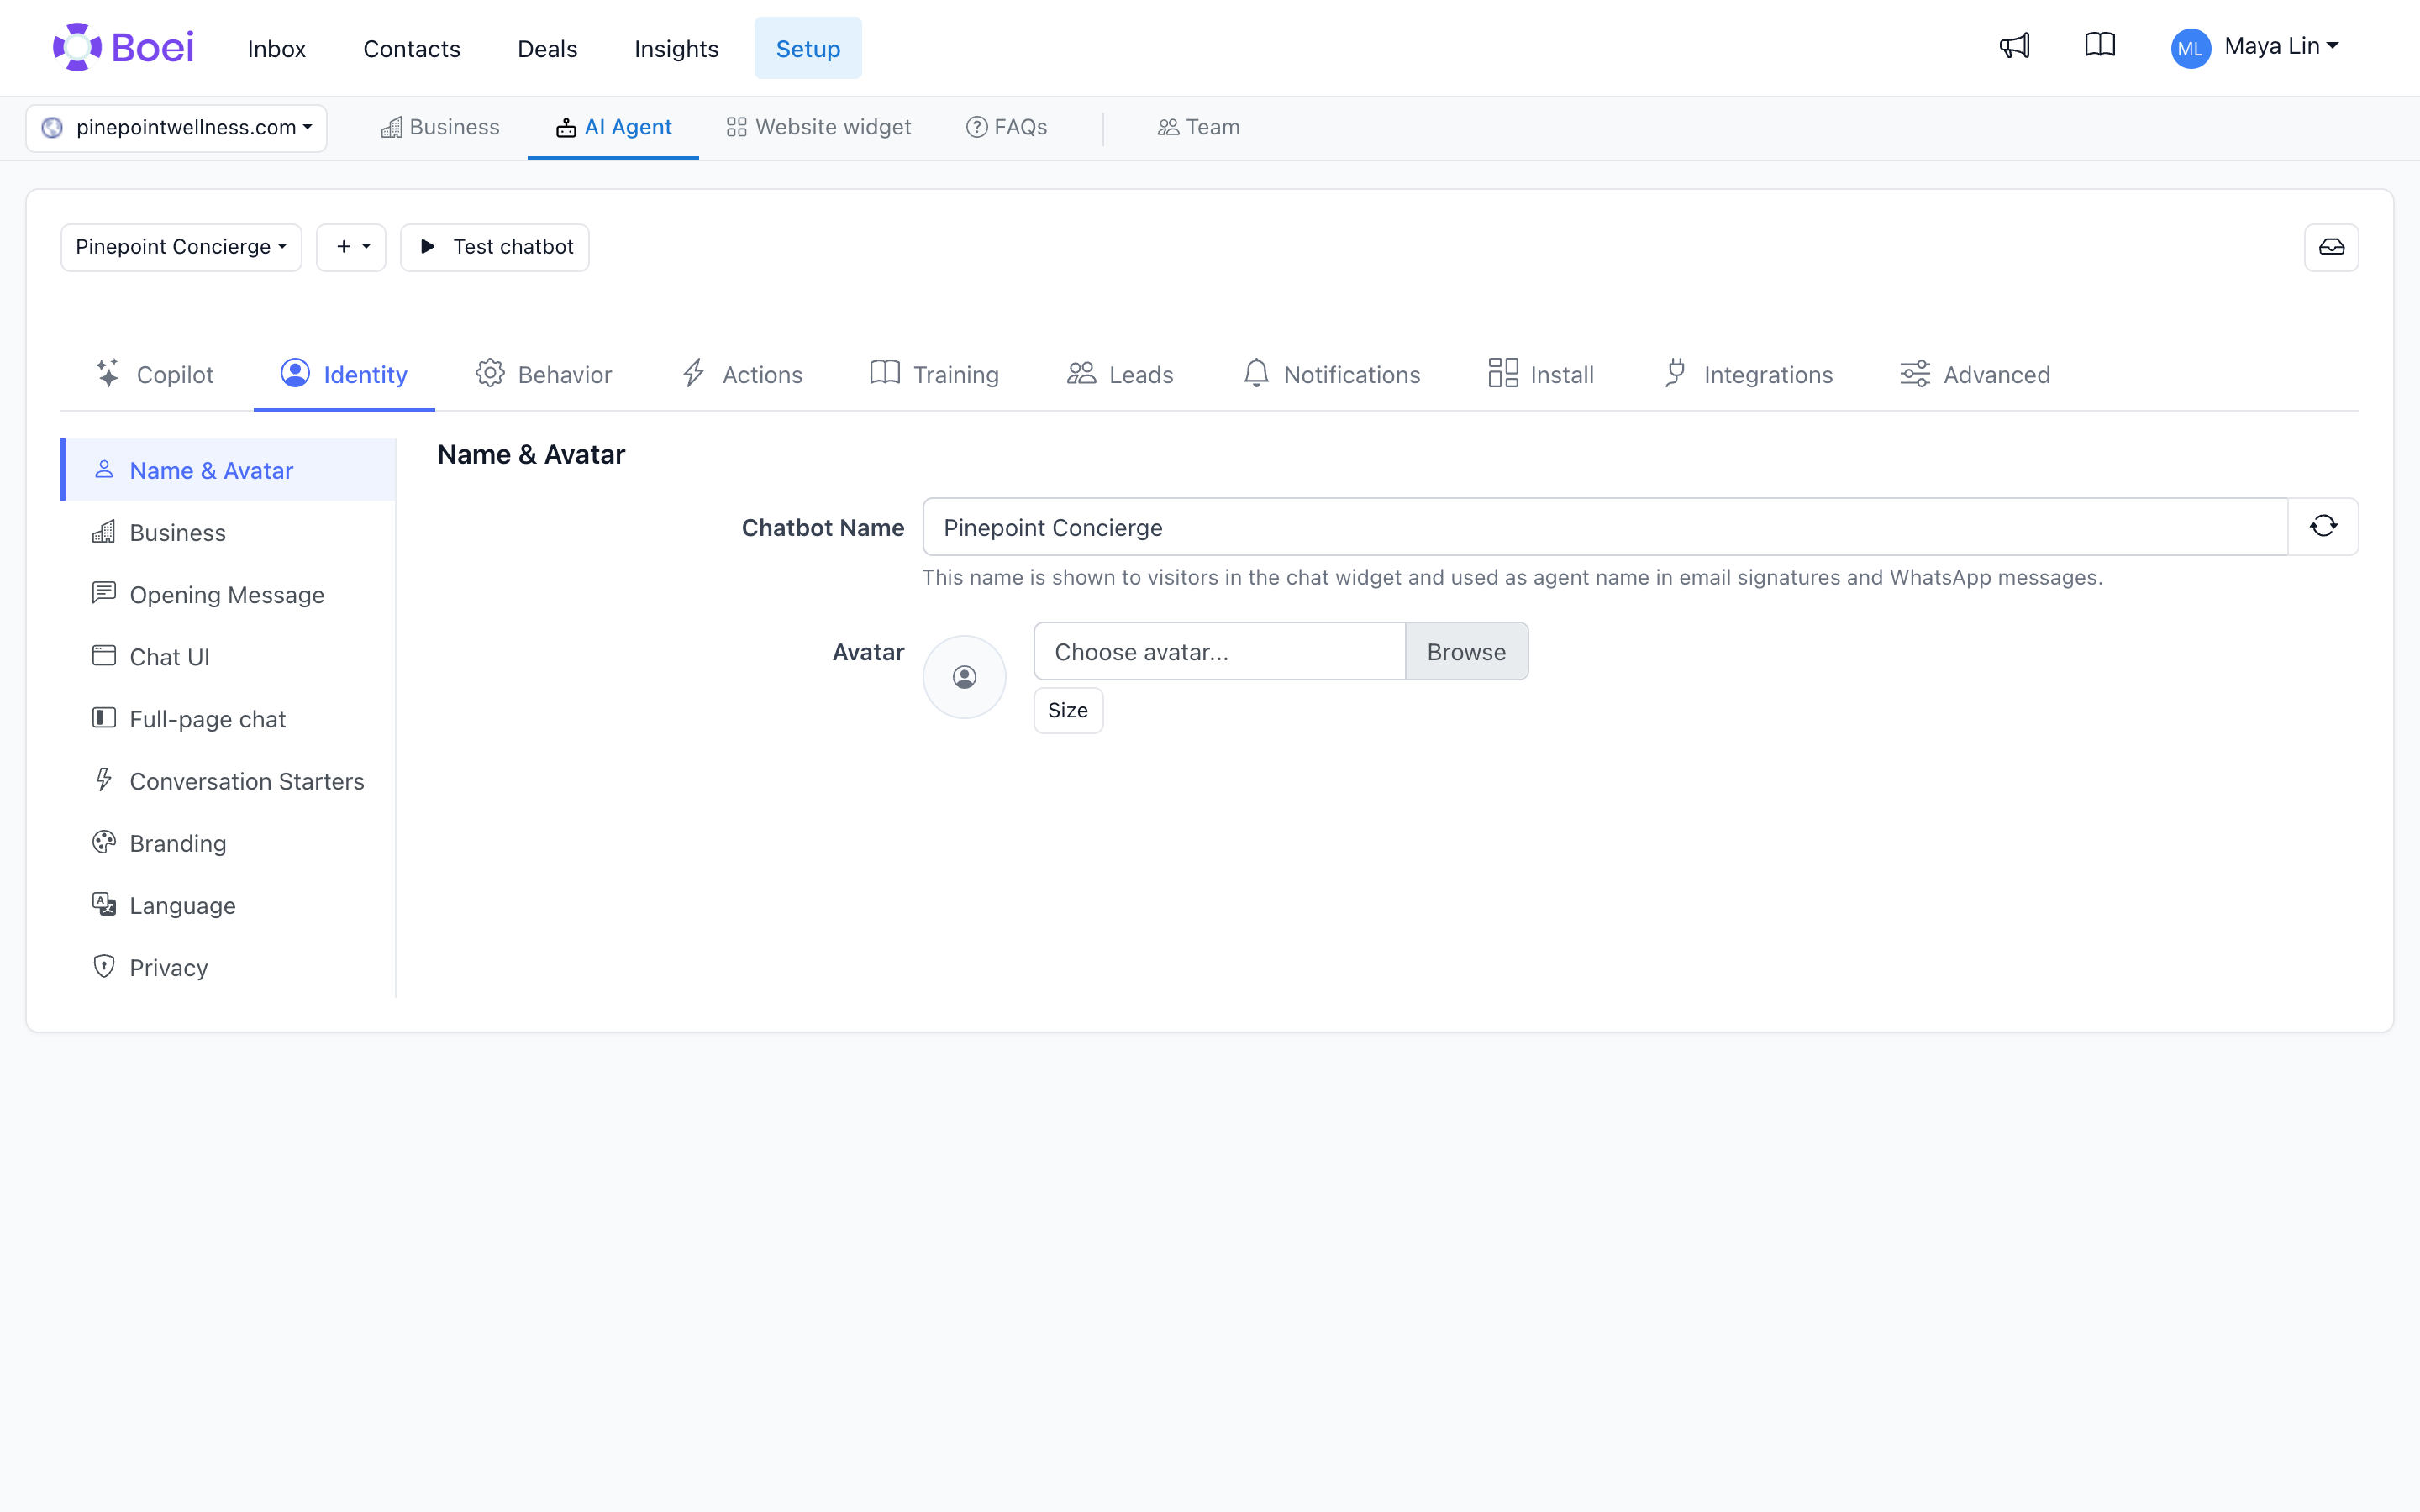
Task: Click the Size button under avatar
Action: pos(1068,710)
